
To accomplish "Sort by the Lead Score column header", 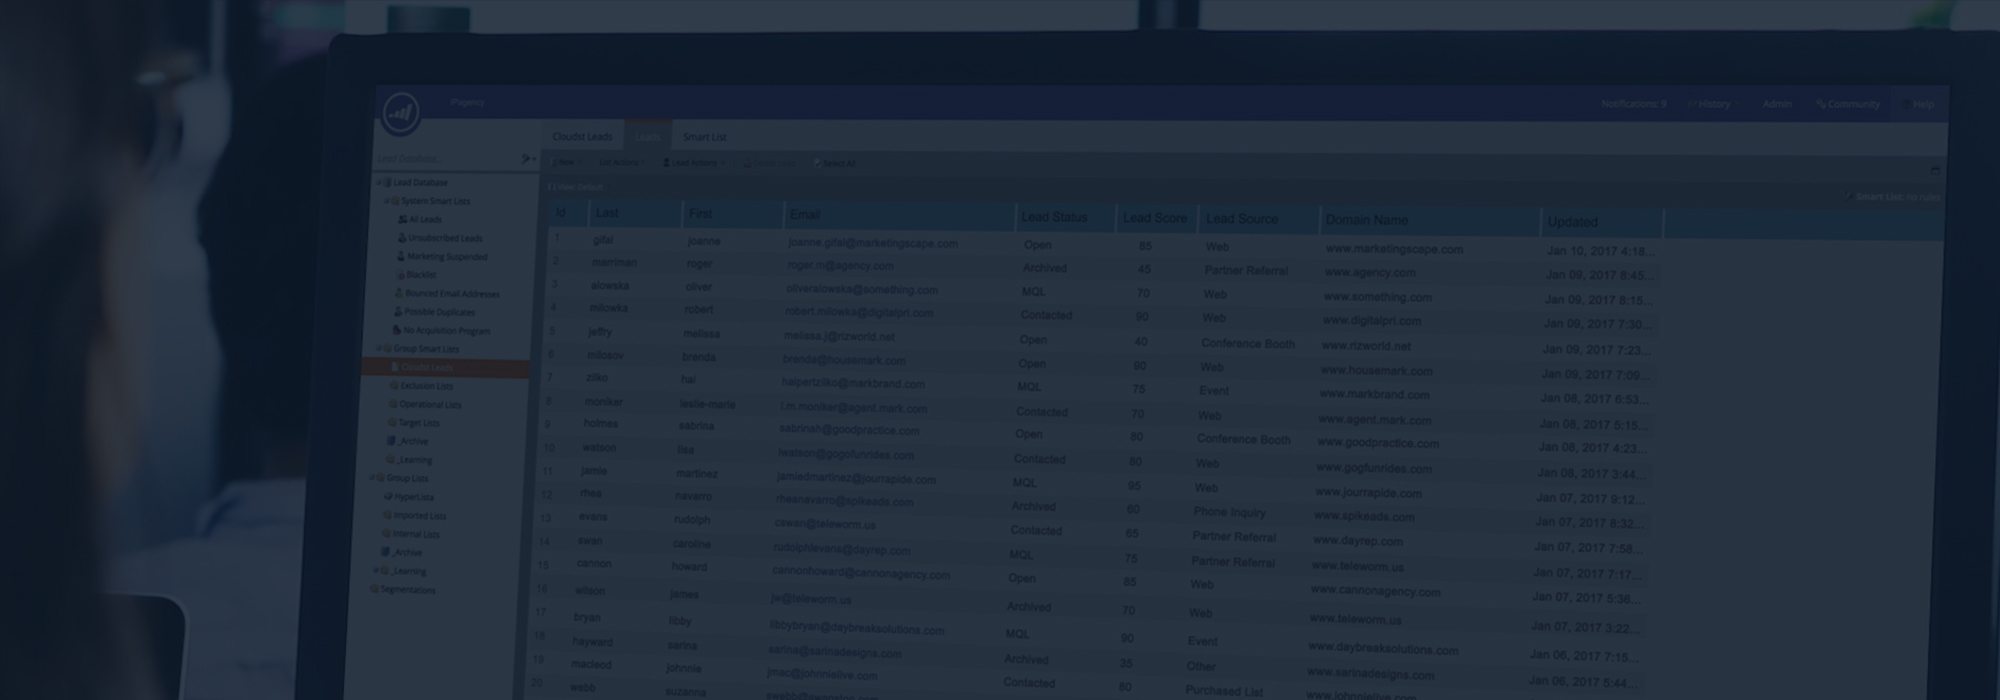I will click(1154, 218).
